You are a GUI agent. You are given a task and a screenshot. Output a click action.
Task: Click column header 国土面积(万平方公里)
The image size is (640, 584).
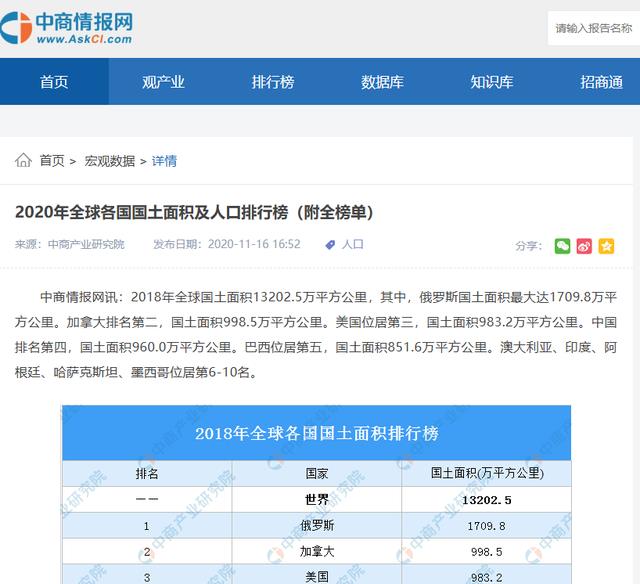point(487,473)
